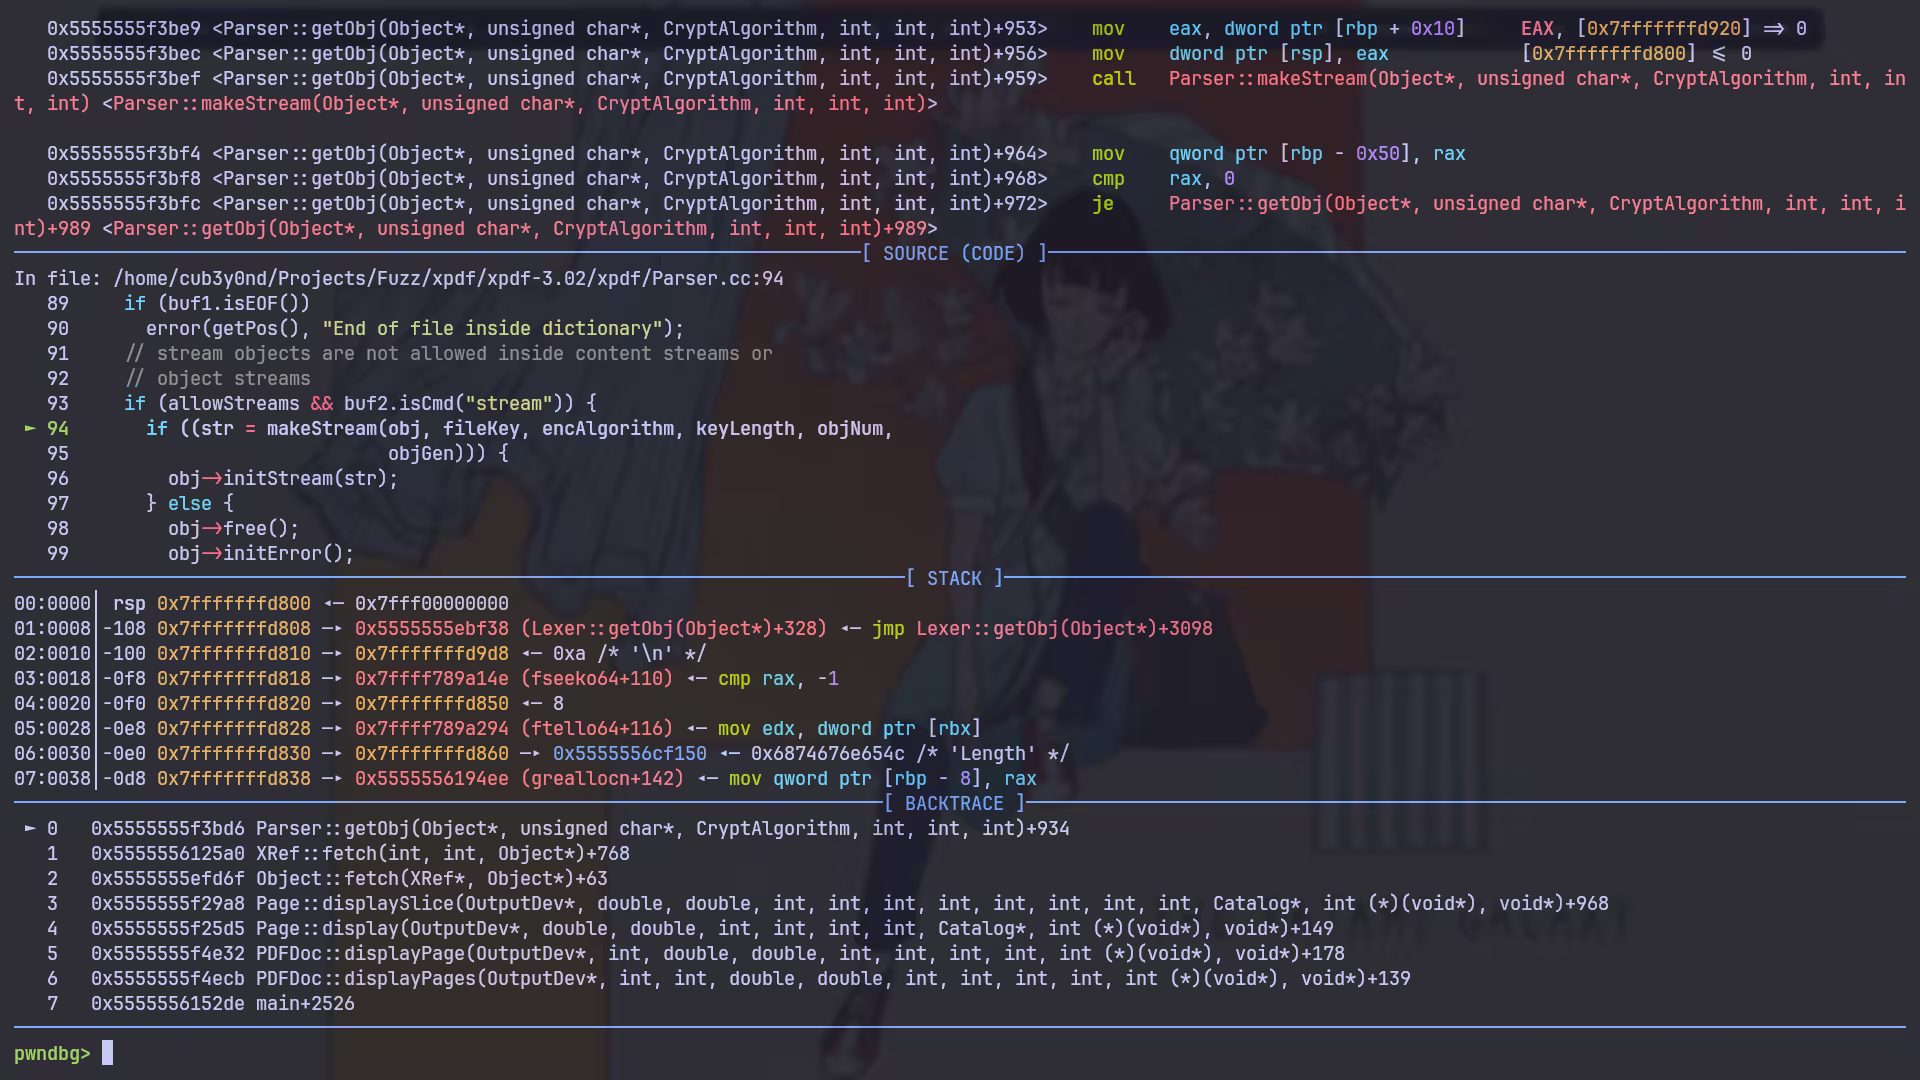Click the SOURCE (CODE) section header
Screen dimensions: 1920x1080
point(954,253)
